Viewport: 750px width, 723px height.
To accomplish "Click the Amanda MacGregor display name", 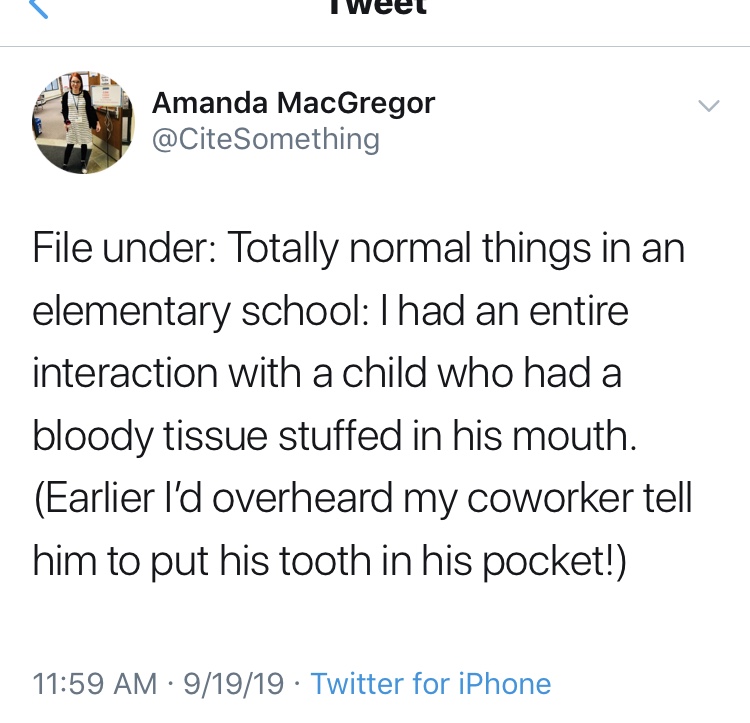I will point(293,103).
